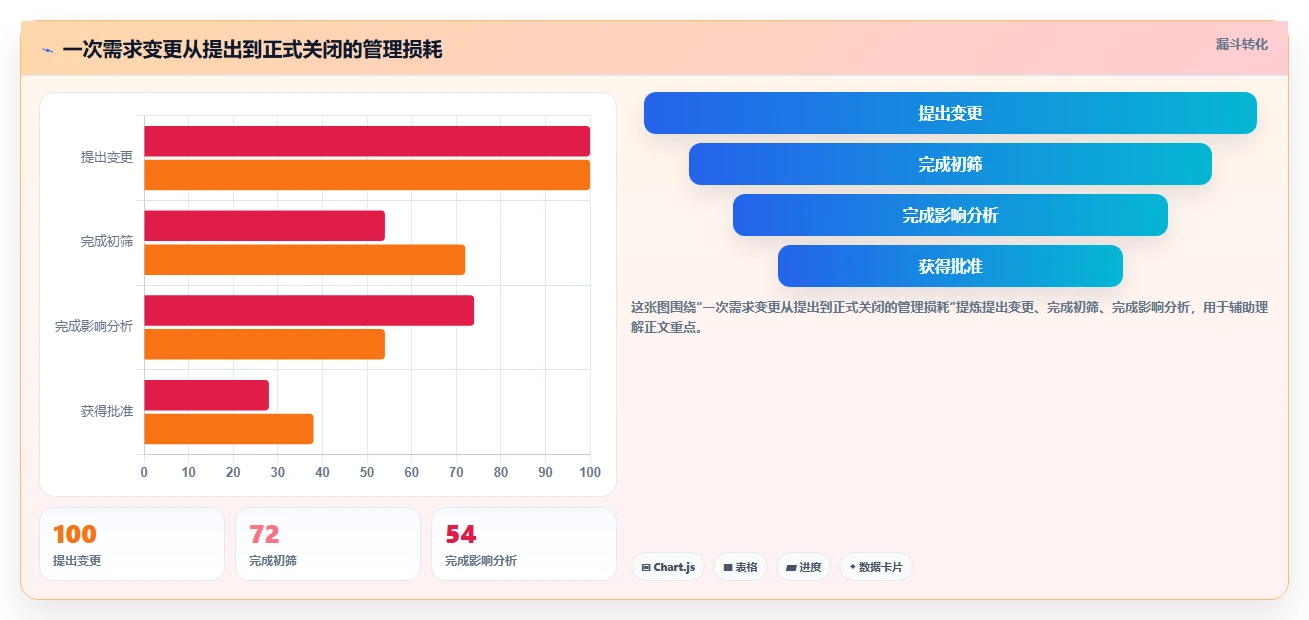Click the x-axis tick label 40
The height and width of the screenshot is (620, 1309).
click(322, 472)
